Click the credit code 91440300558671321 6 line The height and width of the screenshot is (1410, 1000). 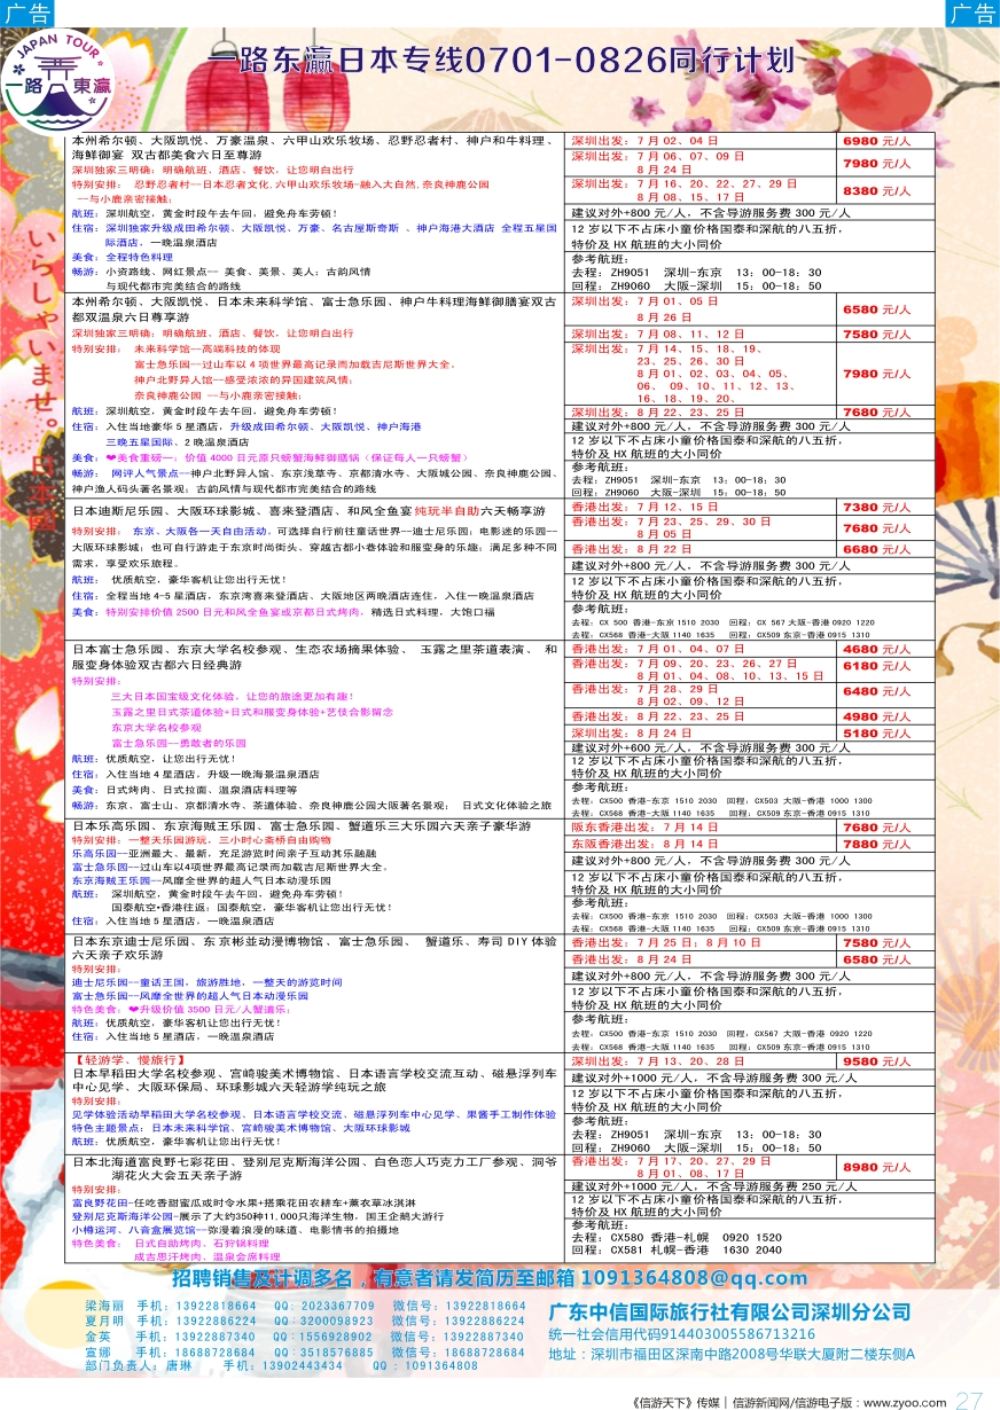(682, 1335)
